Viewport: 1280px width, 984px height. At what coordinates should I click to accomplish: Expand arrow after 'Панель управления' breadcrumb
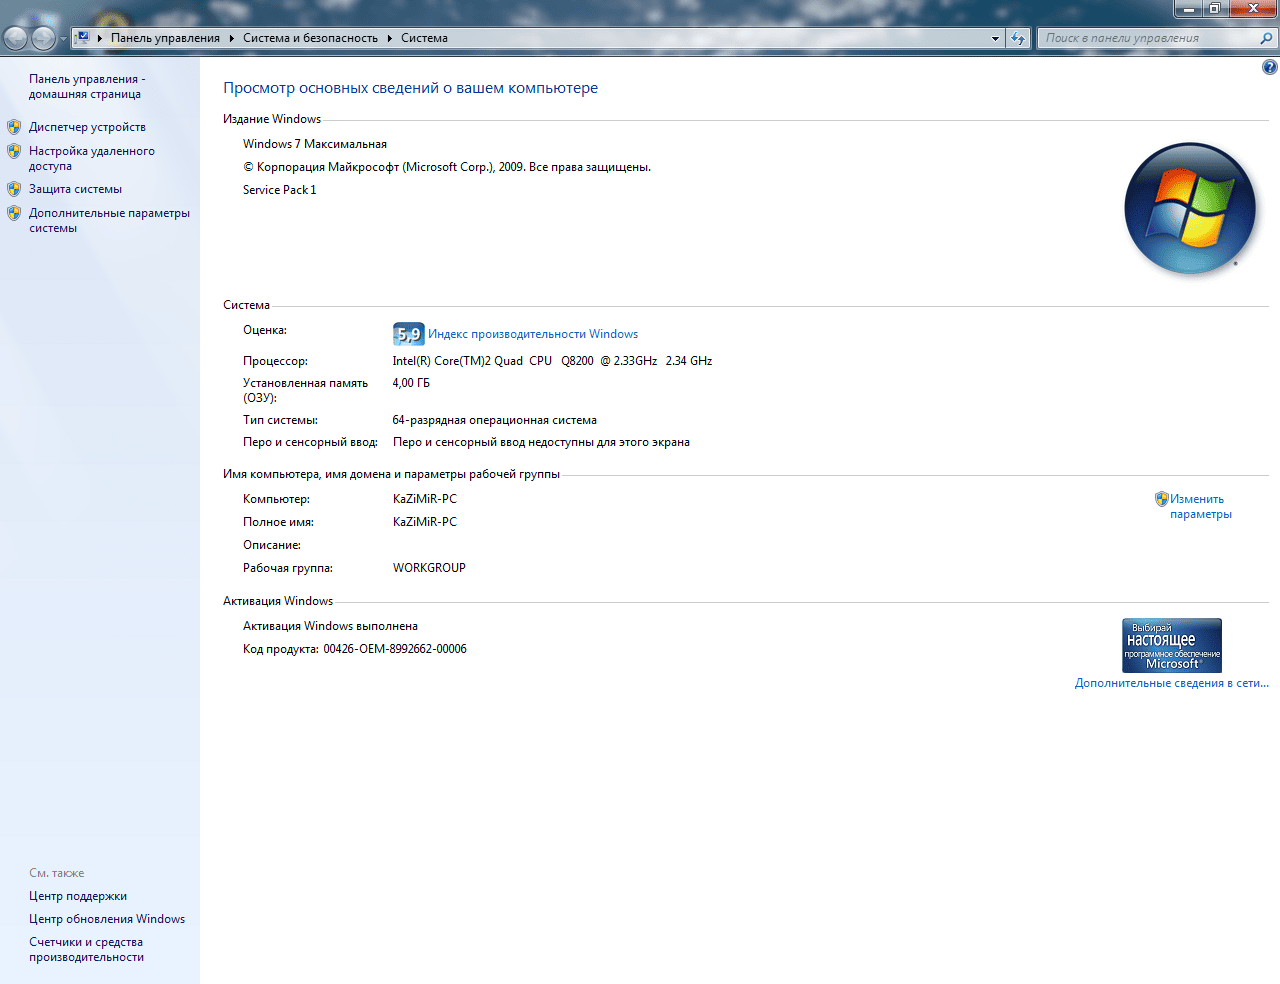click(x=231, y=38)
